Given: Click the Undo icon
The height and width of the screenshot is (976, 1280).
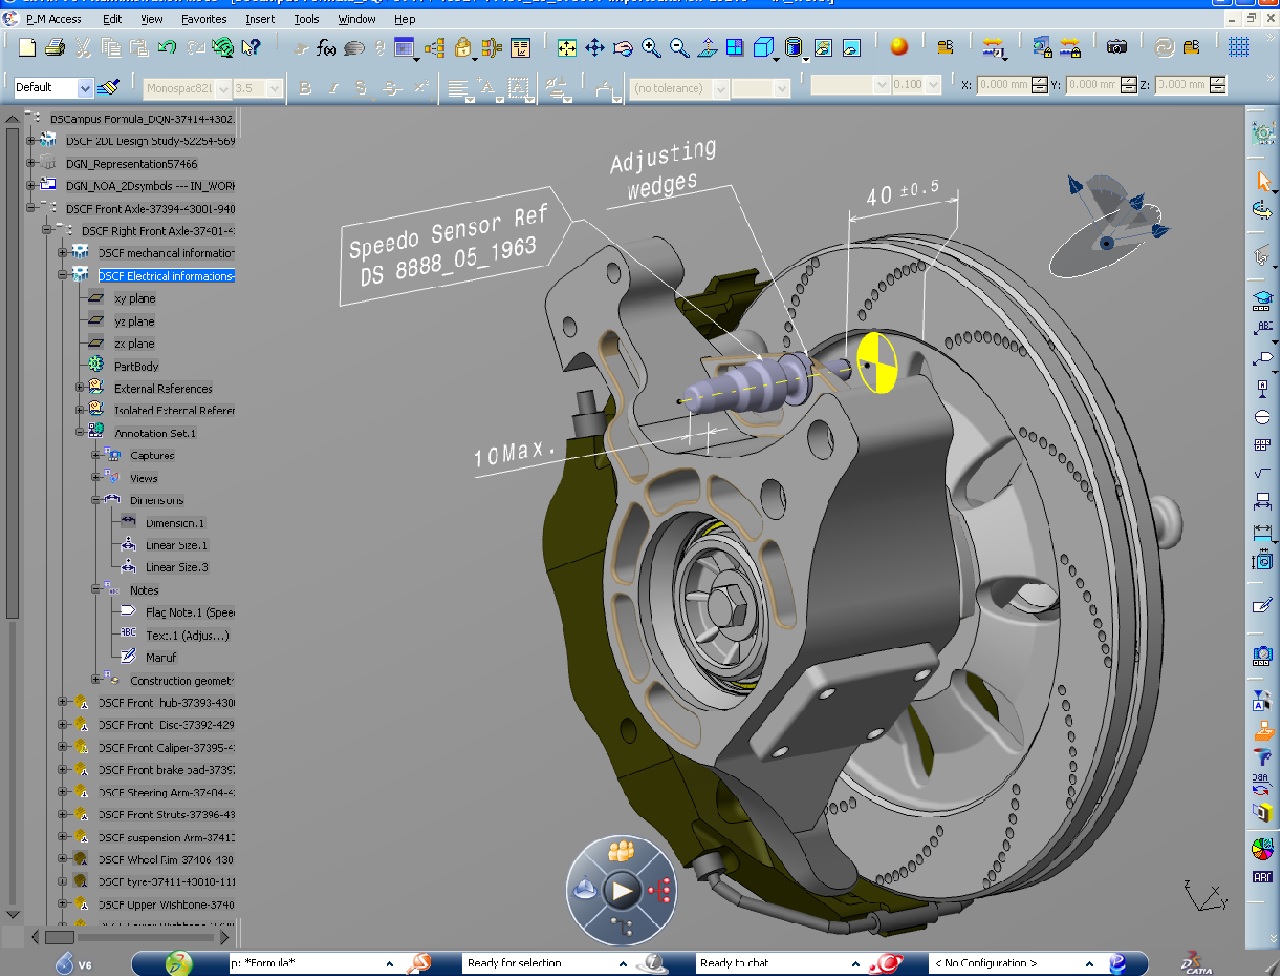Looking at the screenshot, I should pyautogui.click(x=169, y=46).
